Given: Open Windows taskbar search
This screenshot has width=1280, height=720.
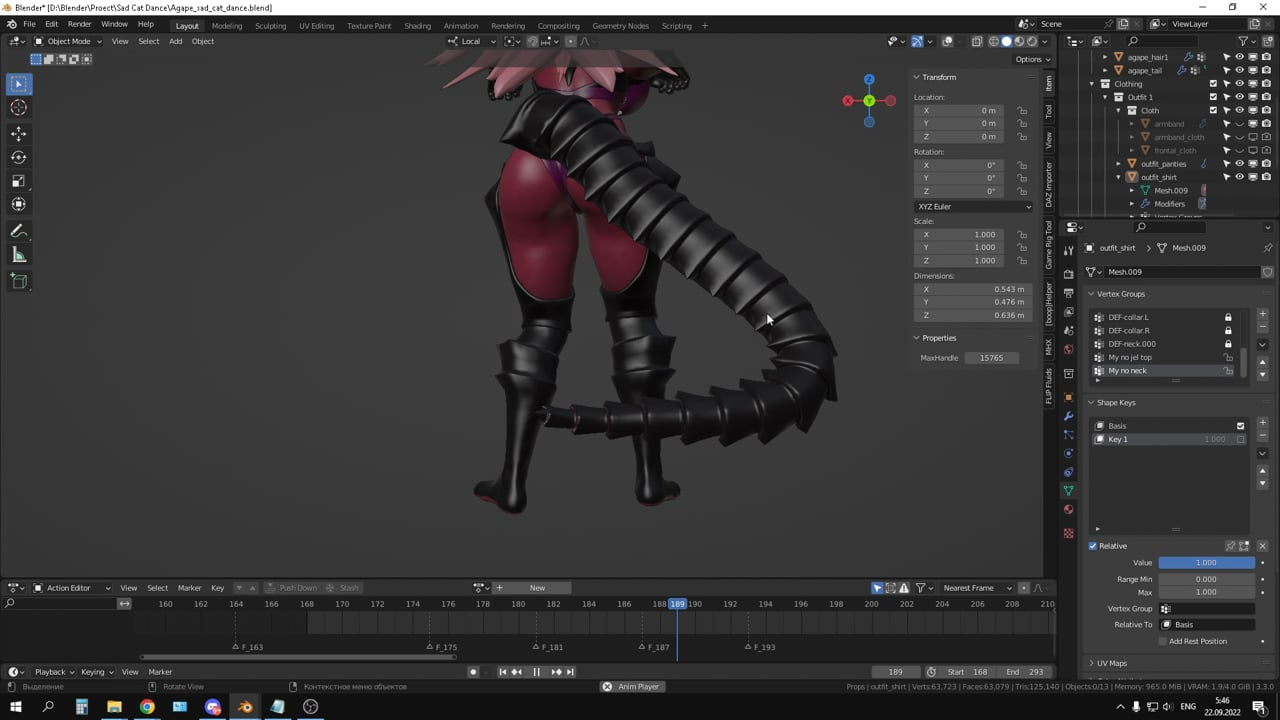Looking at the screenshot, I should click(x=48, y=707).
